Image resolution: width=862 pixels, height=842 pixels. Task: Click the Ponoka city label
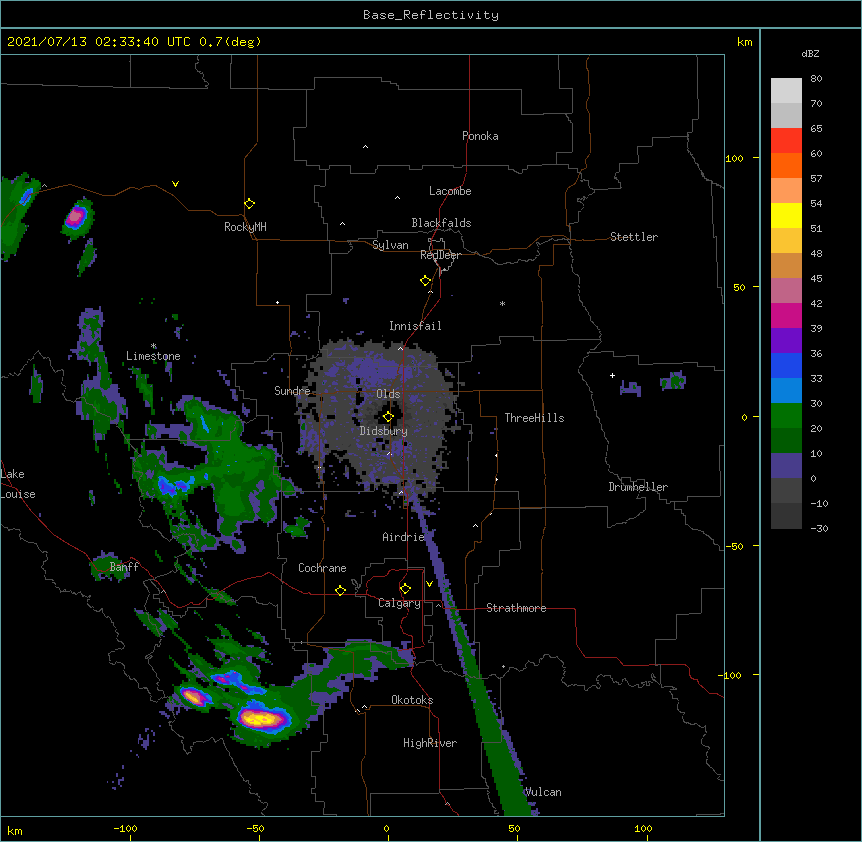click(480, 136)
